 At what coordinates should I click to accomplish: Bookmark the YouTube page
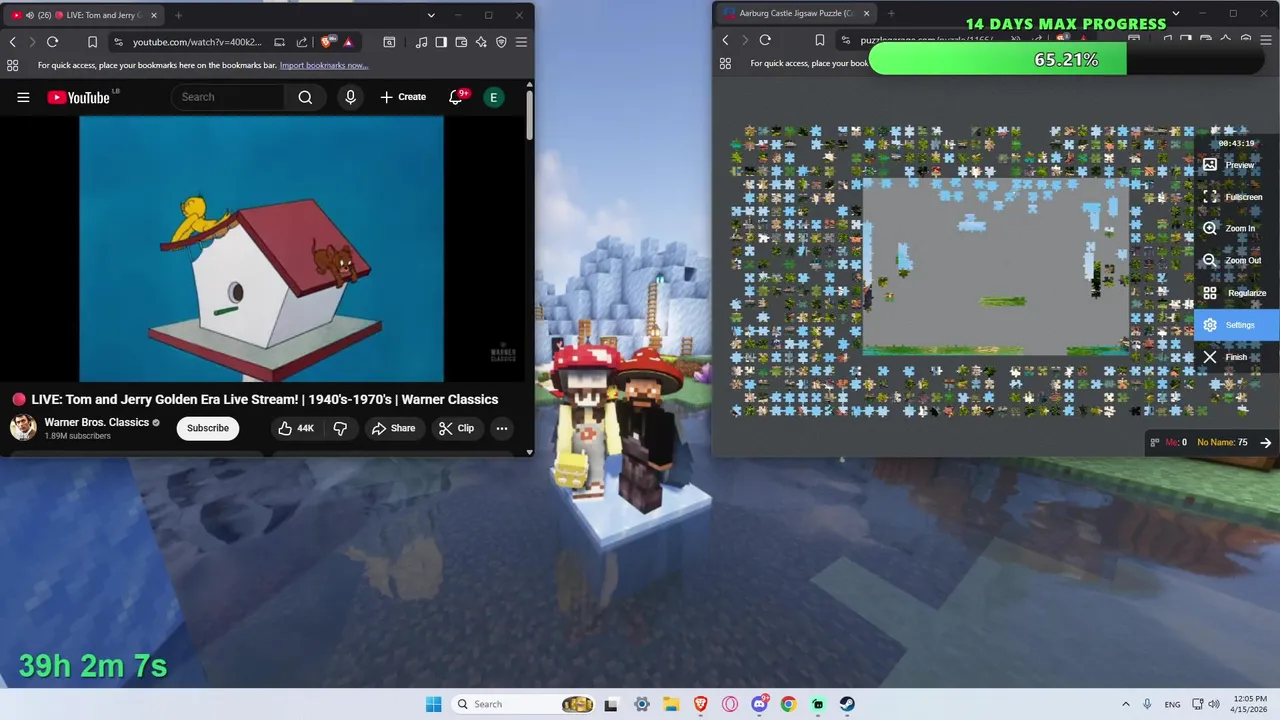[x=92, y=42]
